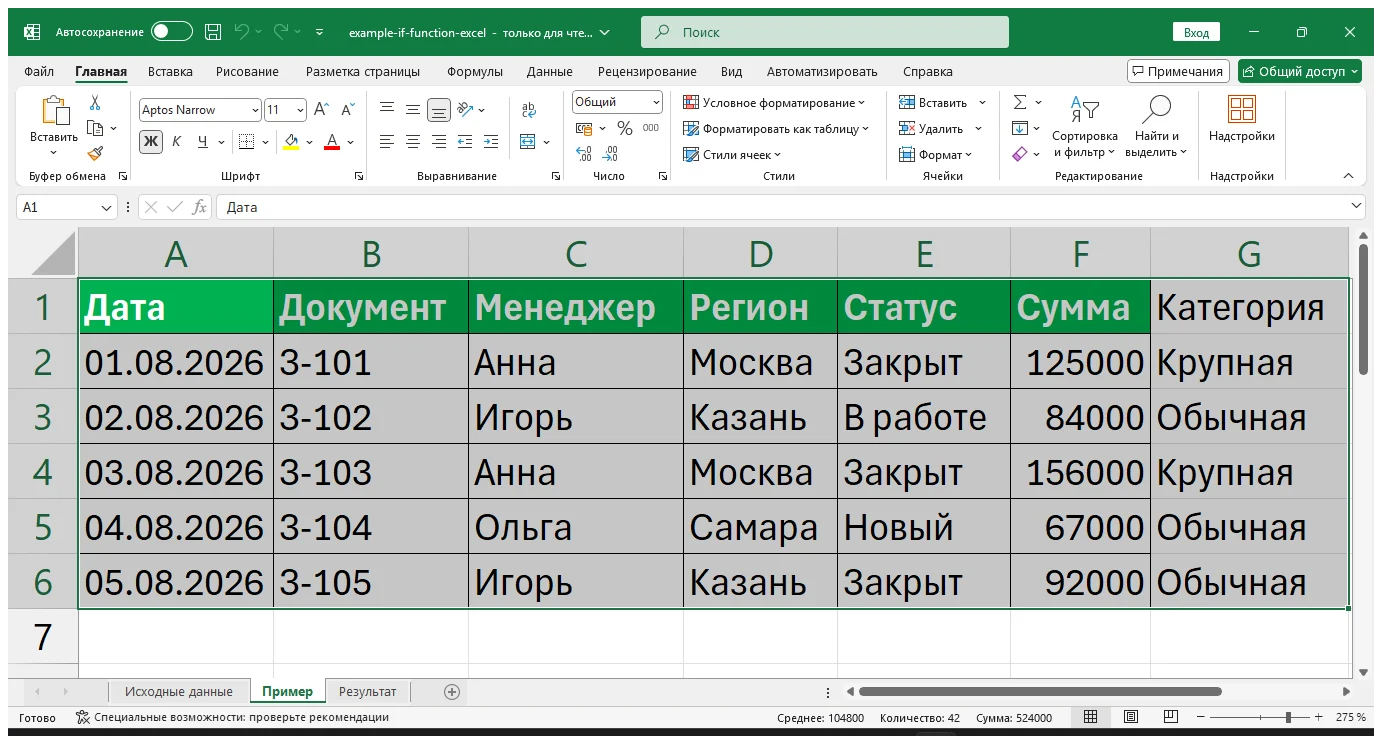Switch to sheet Результат
This screenshot has height=736, width=1382.
367,691
